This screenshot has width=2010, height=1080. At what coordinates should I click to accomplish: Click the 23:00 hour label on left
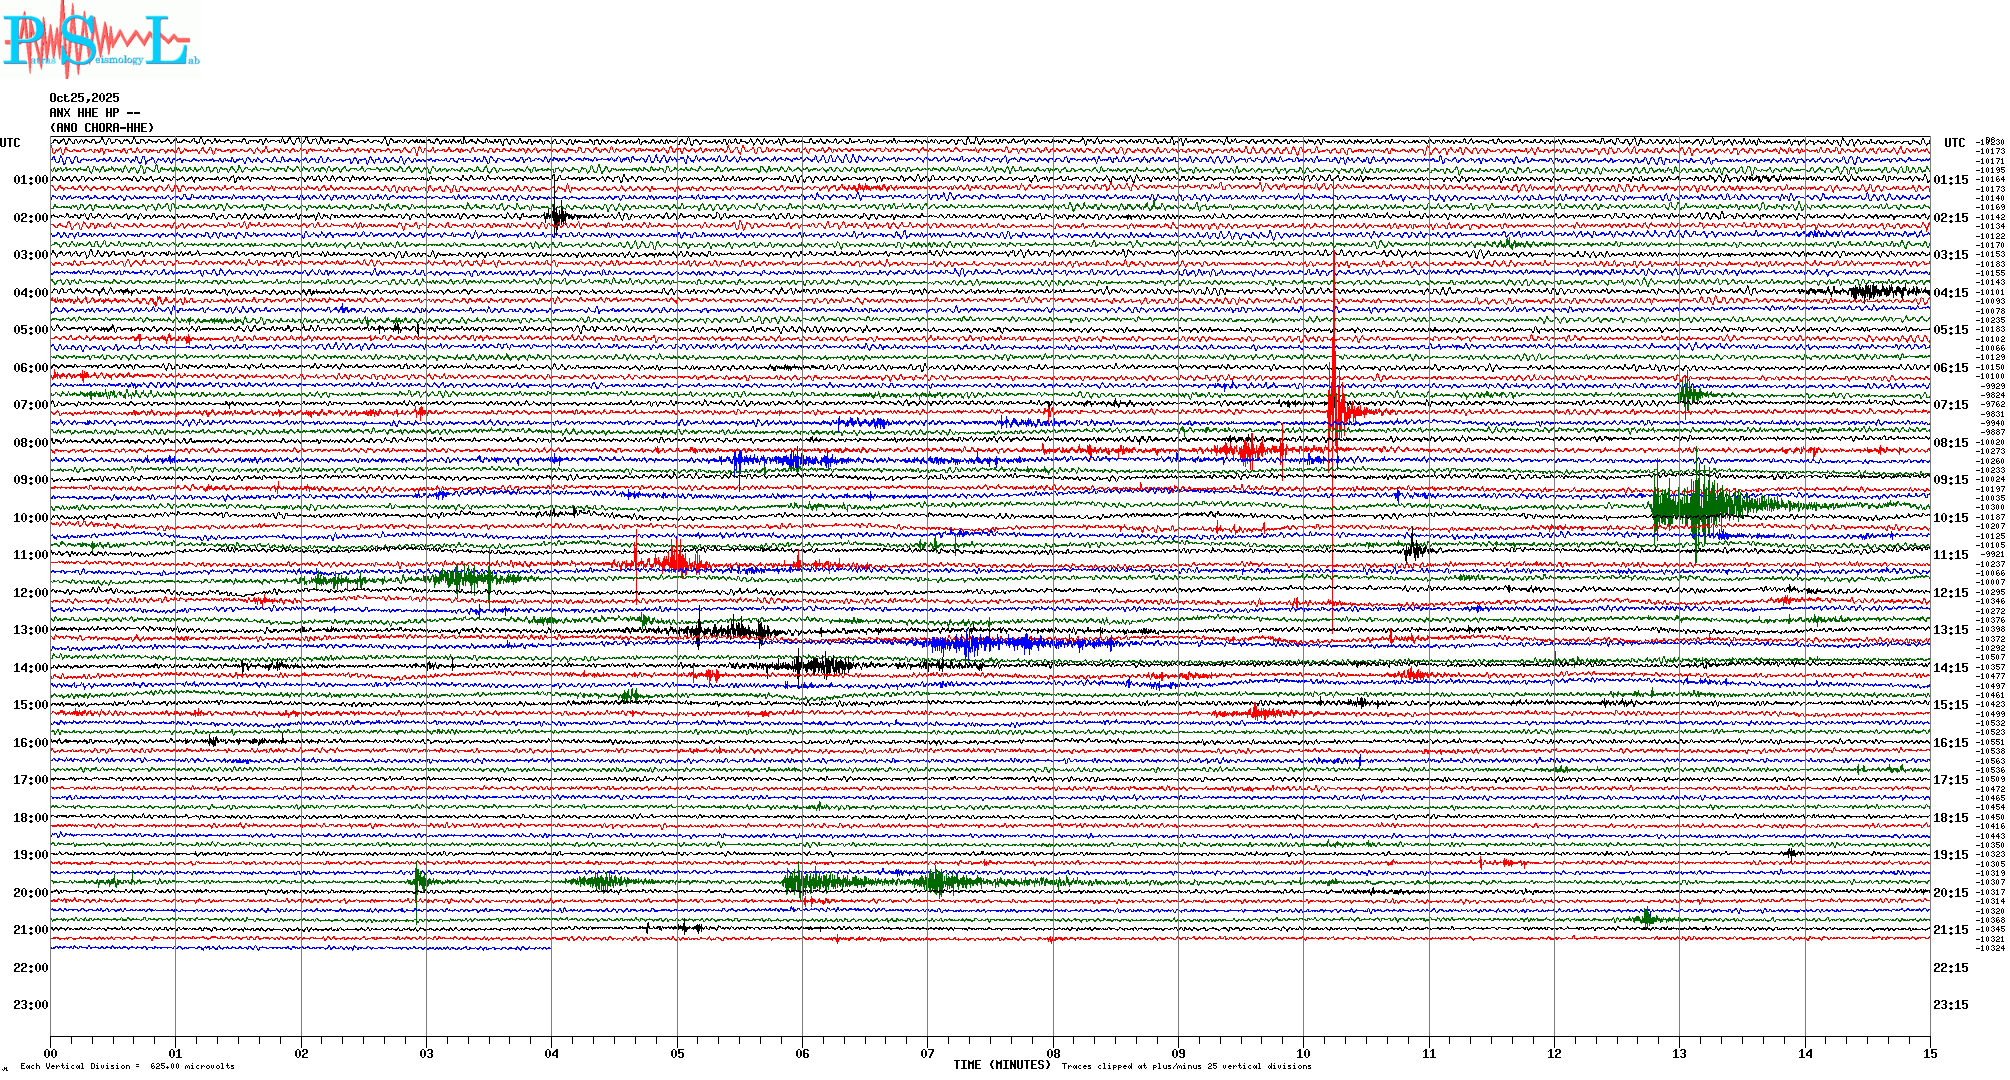(30, 1005)
